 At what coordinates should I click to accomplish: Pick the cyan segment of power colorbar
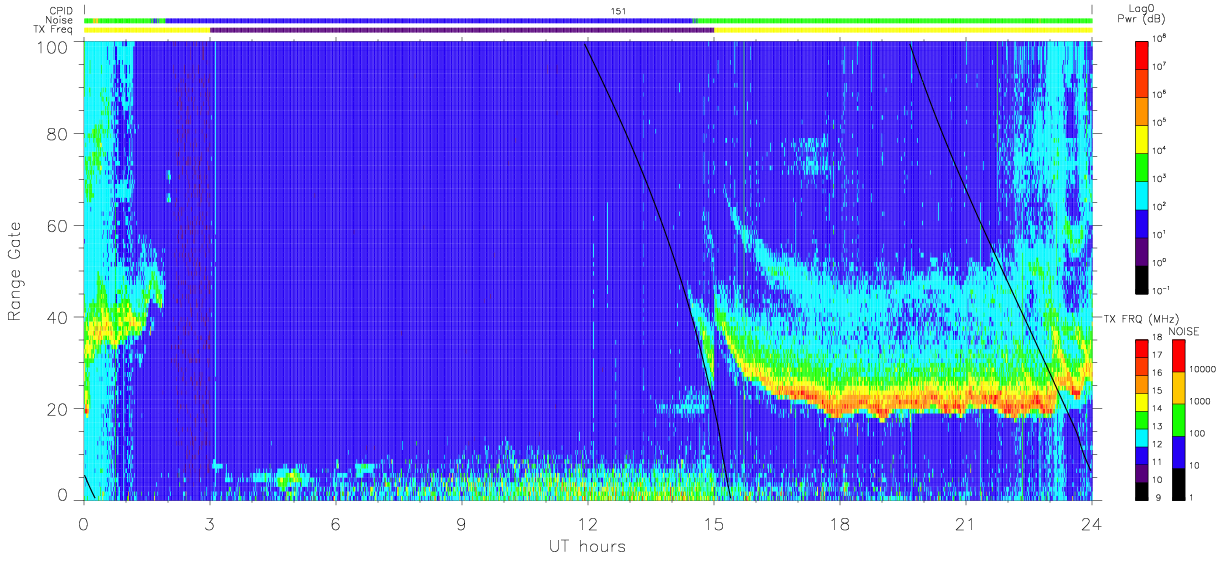coord(1142,194)
